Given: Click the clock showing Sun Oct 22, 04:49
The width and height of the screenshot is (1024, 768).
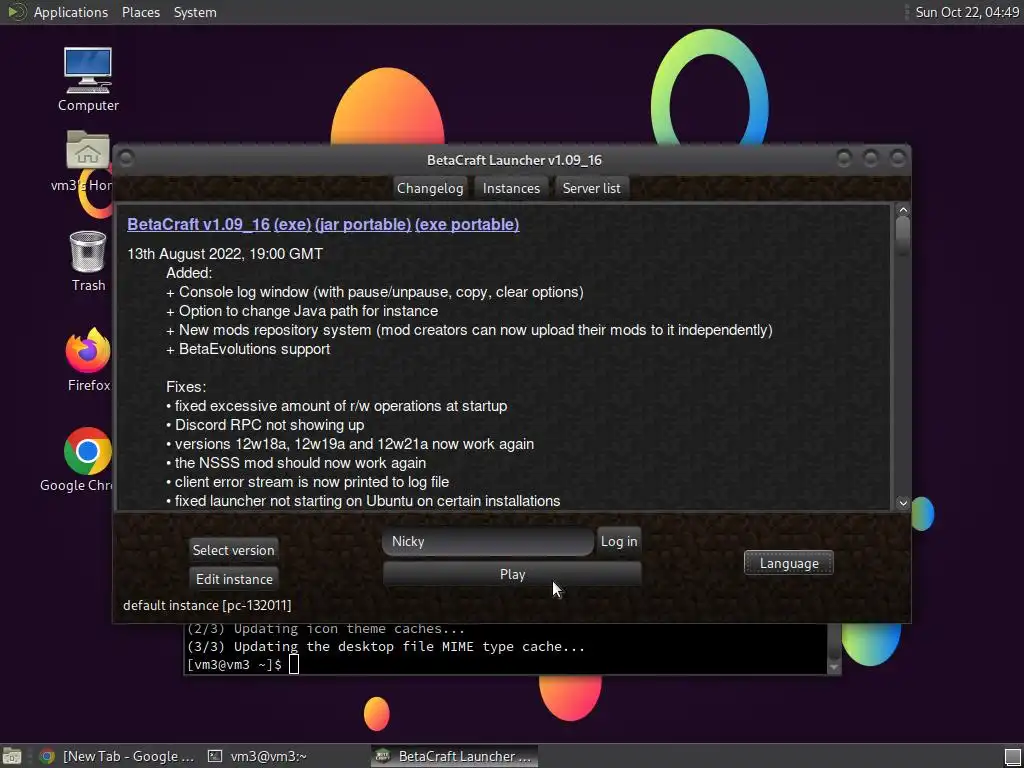Looking at the screenshot, I should (967, 12).
